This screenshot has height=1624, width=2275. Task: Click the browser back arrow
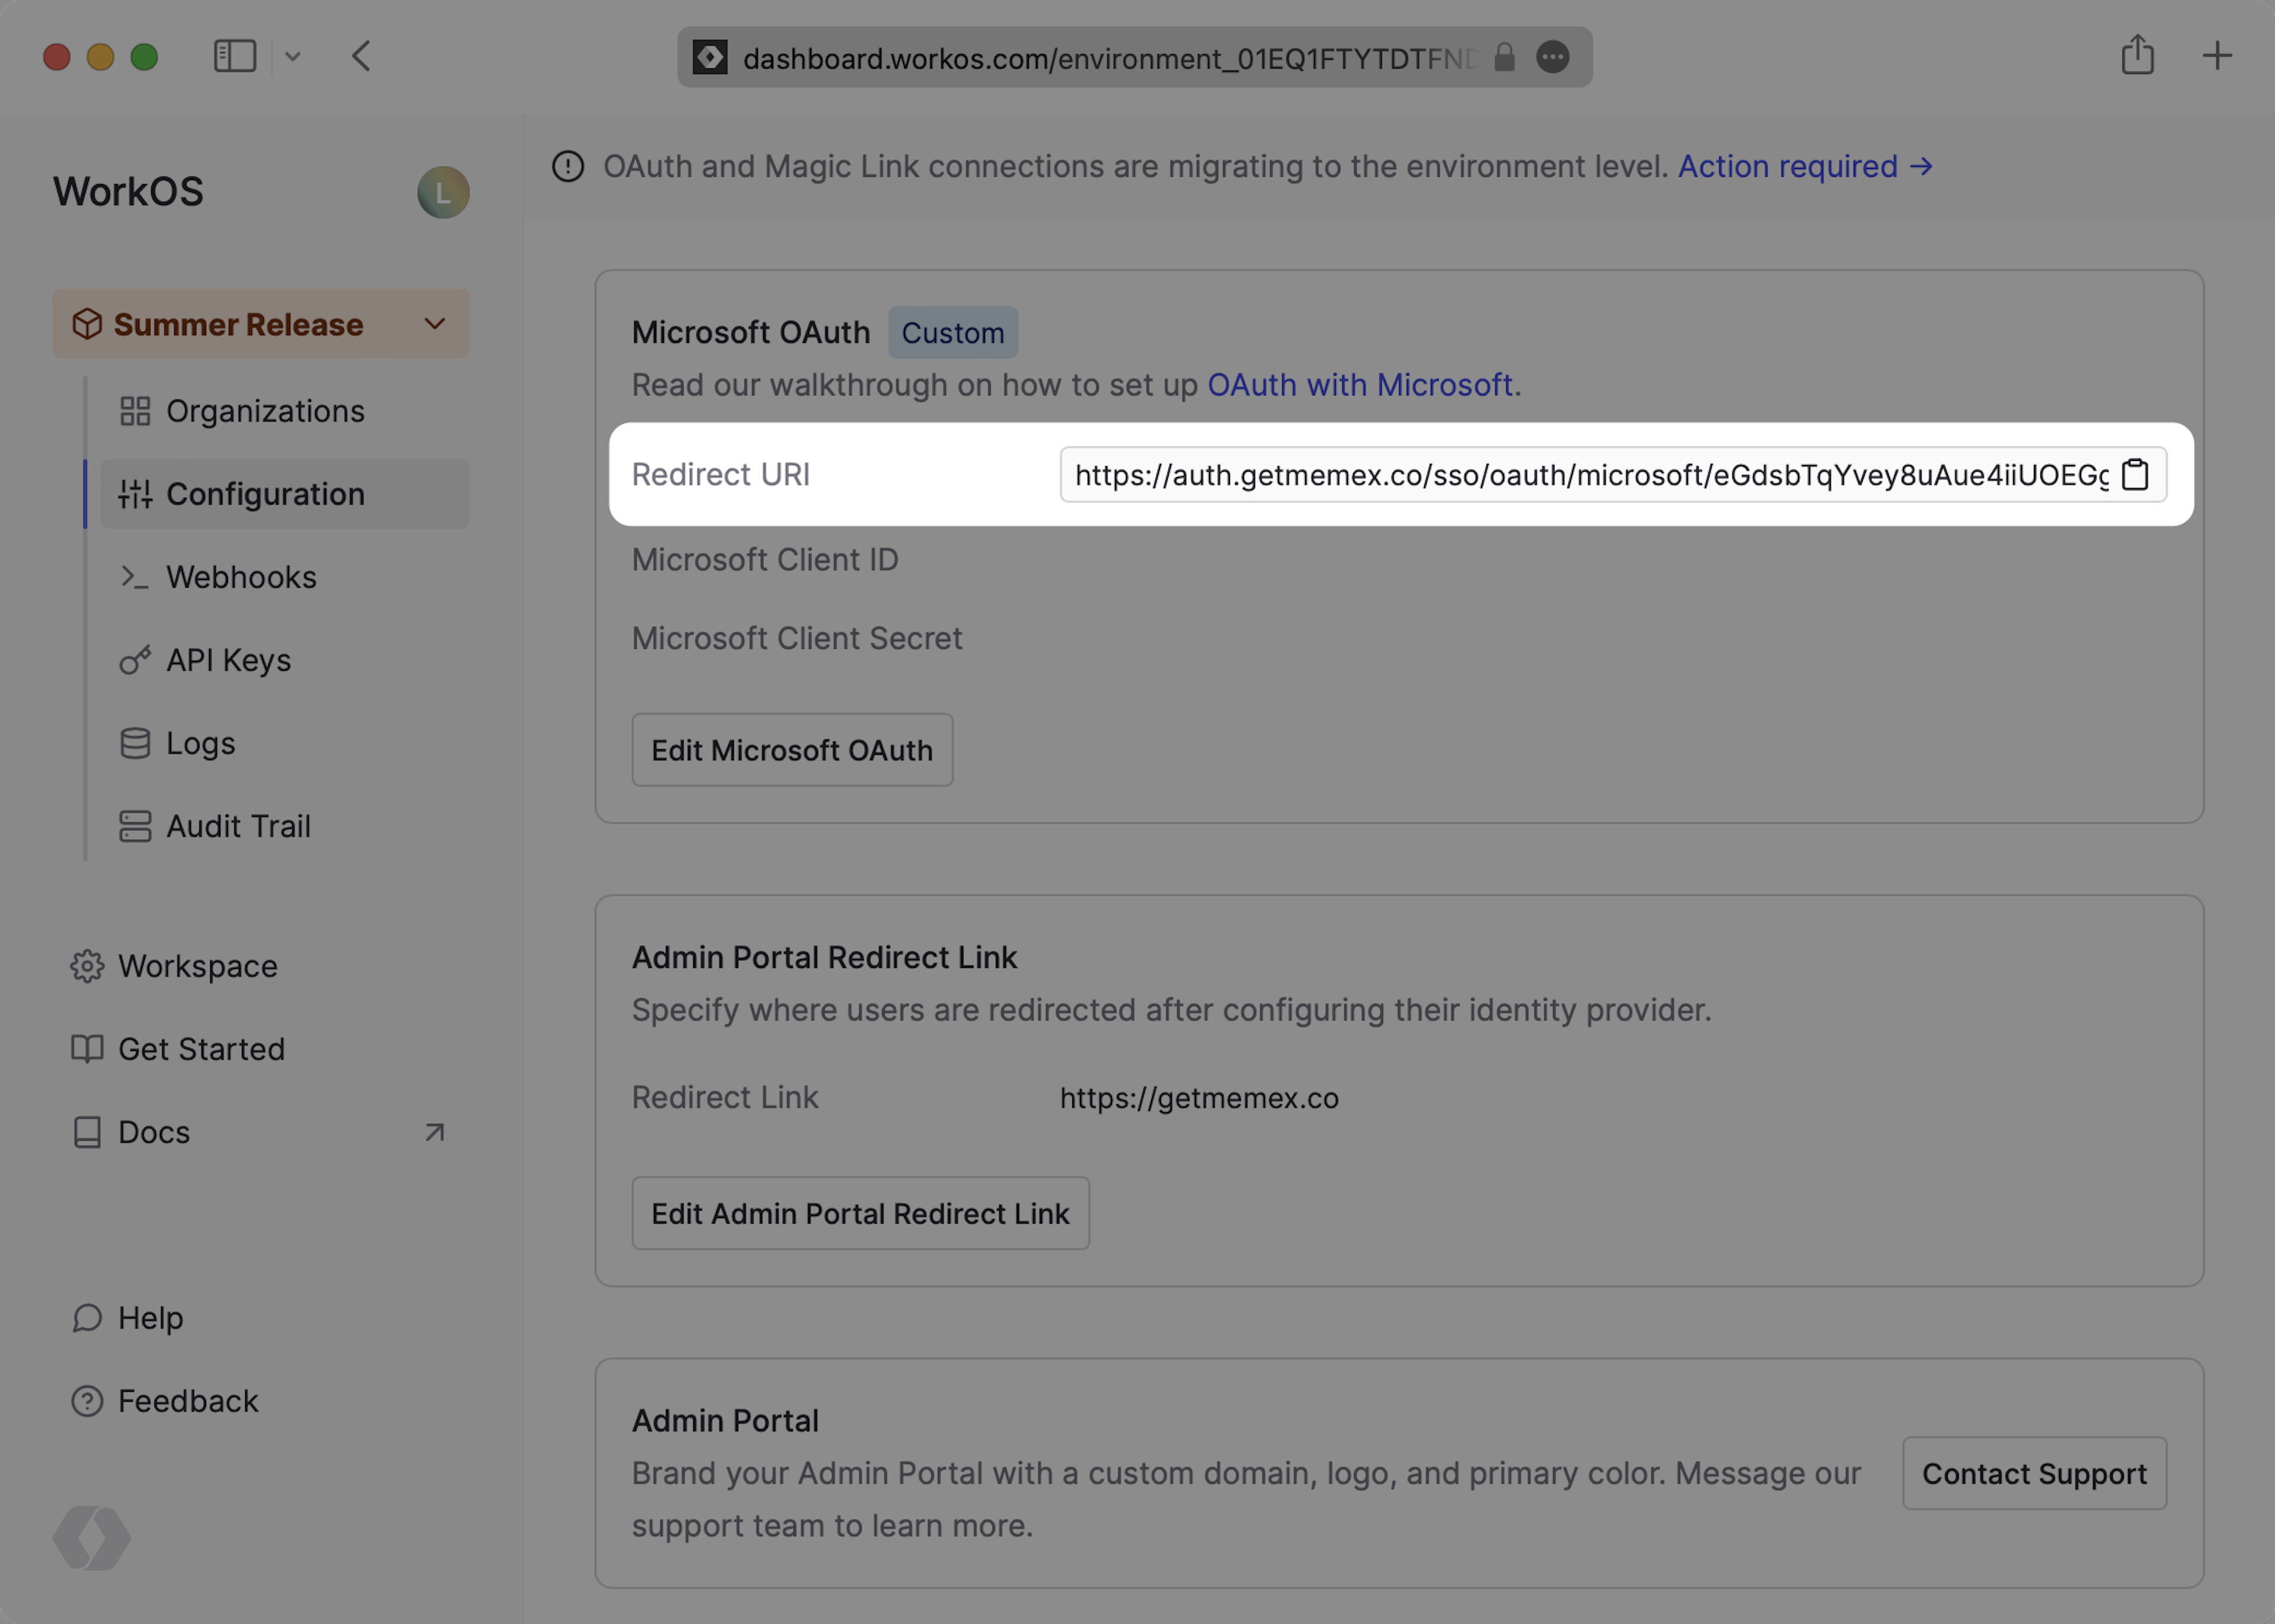[362, 56]
